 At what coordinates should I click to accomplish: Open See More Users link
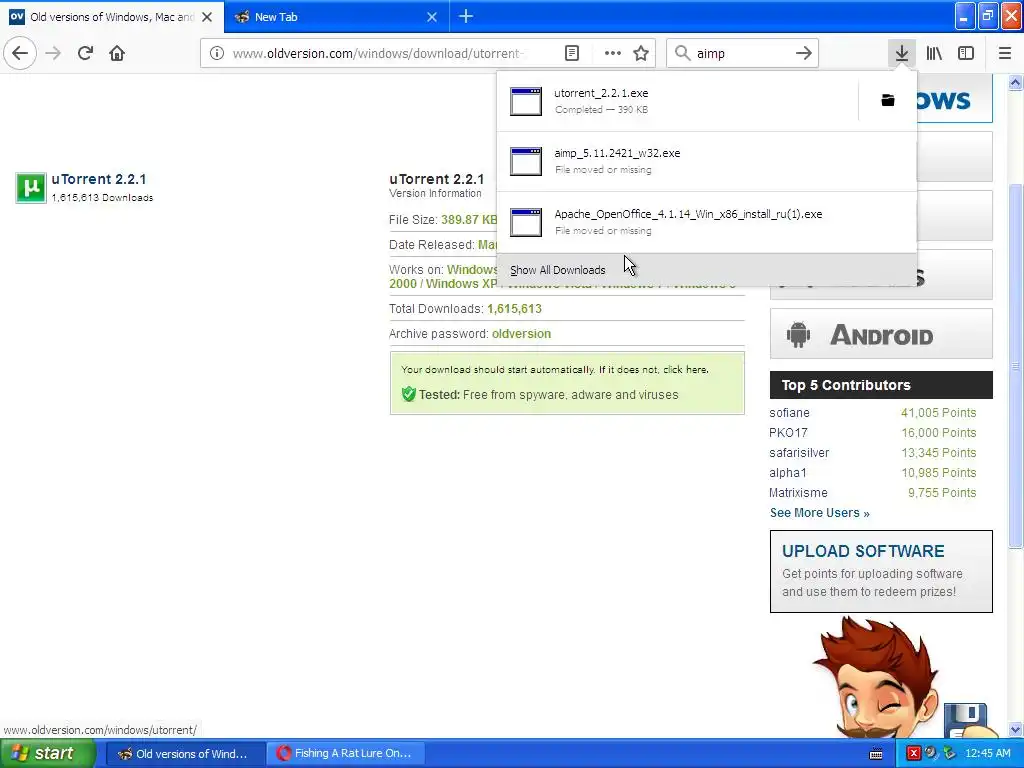point(819,513)
